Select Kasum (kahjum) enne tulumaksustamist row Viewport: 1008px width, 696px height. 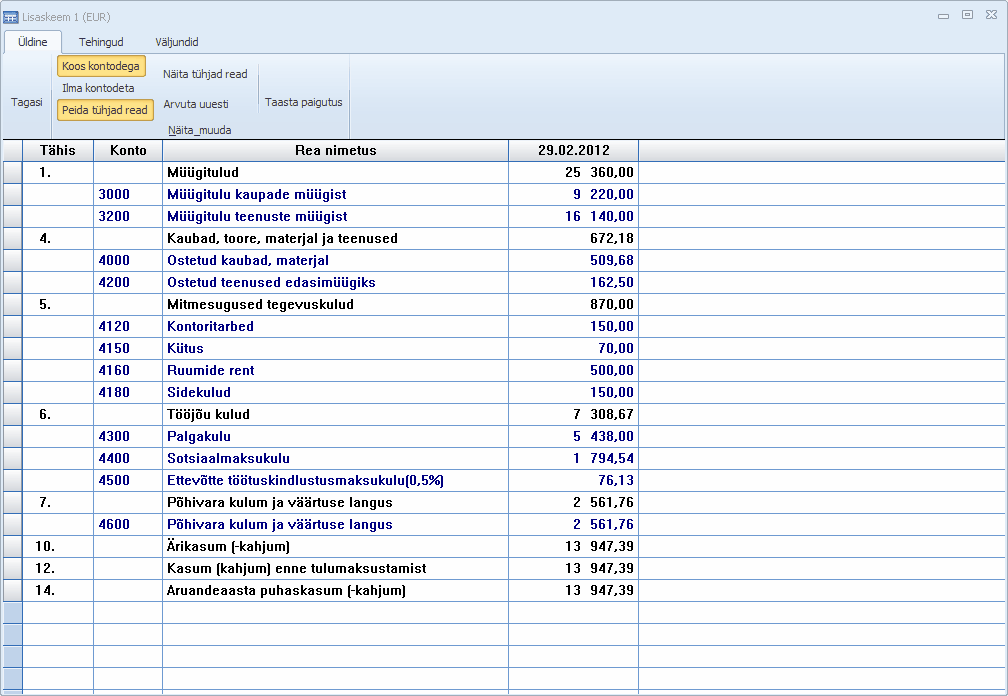click(336, 568)
